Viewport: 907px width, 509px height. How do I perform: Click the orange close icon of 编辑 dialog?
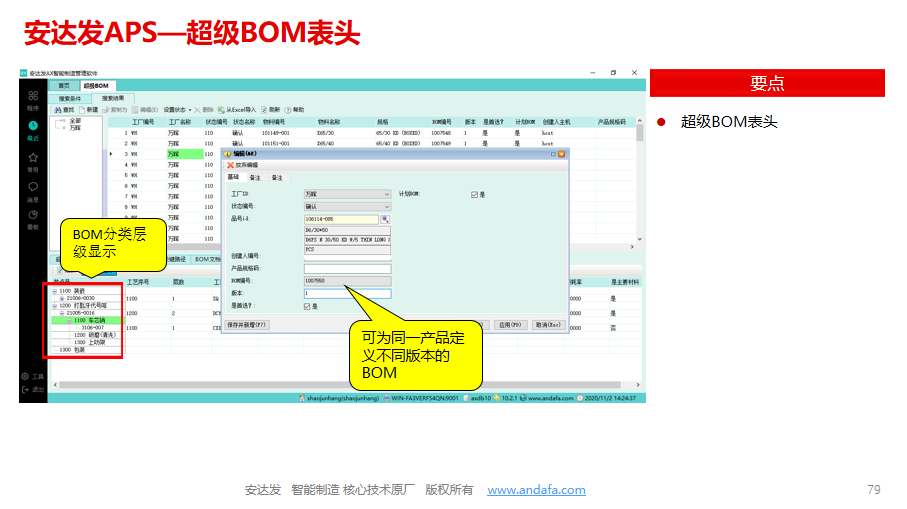(561, 154)
